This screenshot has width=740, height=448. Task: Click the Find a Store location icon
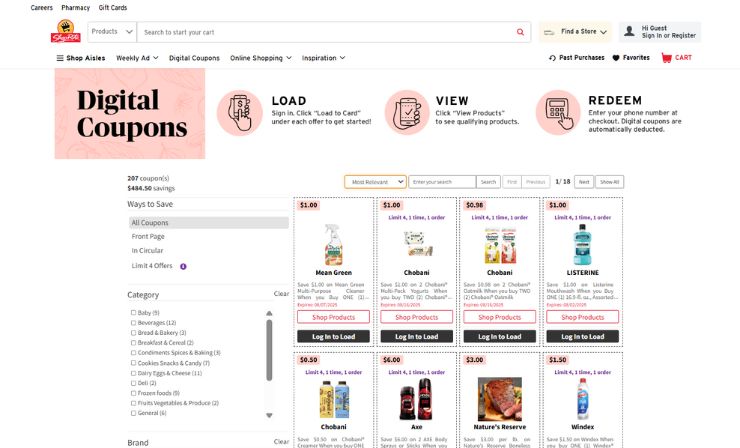pyautogui.click(x=549, y=32)
